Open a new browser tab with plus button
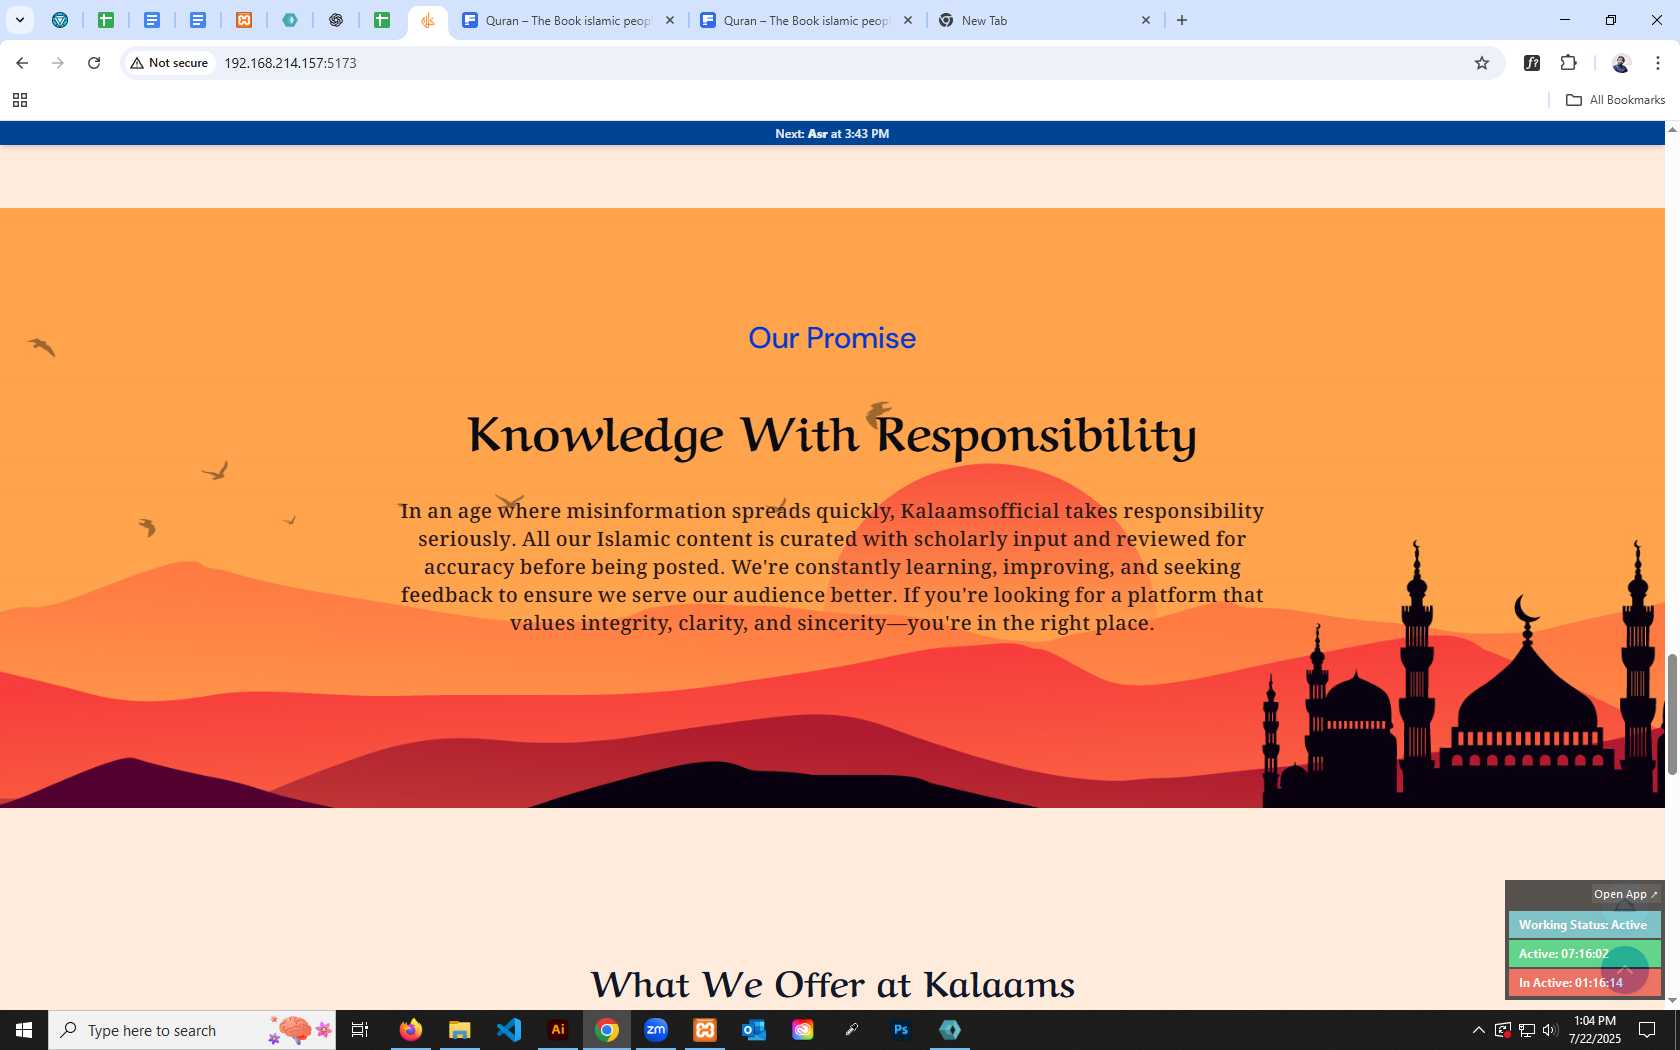The height and width of the screenshot is (1050, 1680). (x=1182, y=20)
